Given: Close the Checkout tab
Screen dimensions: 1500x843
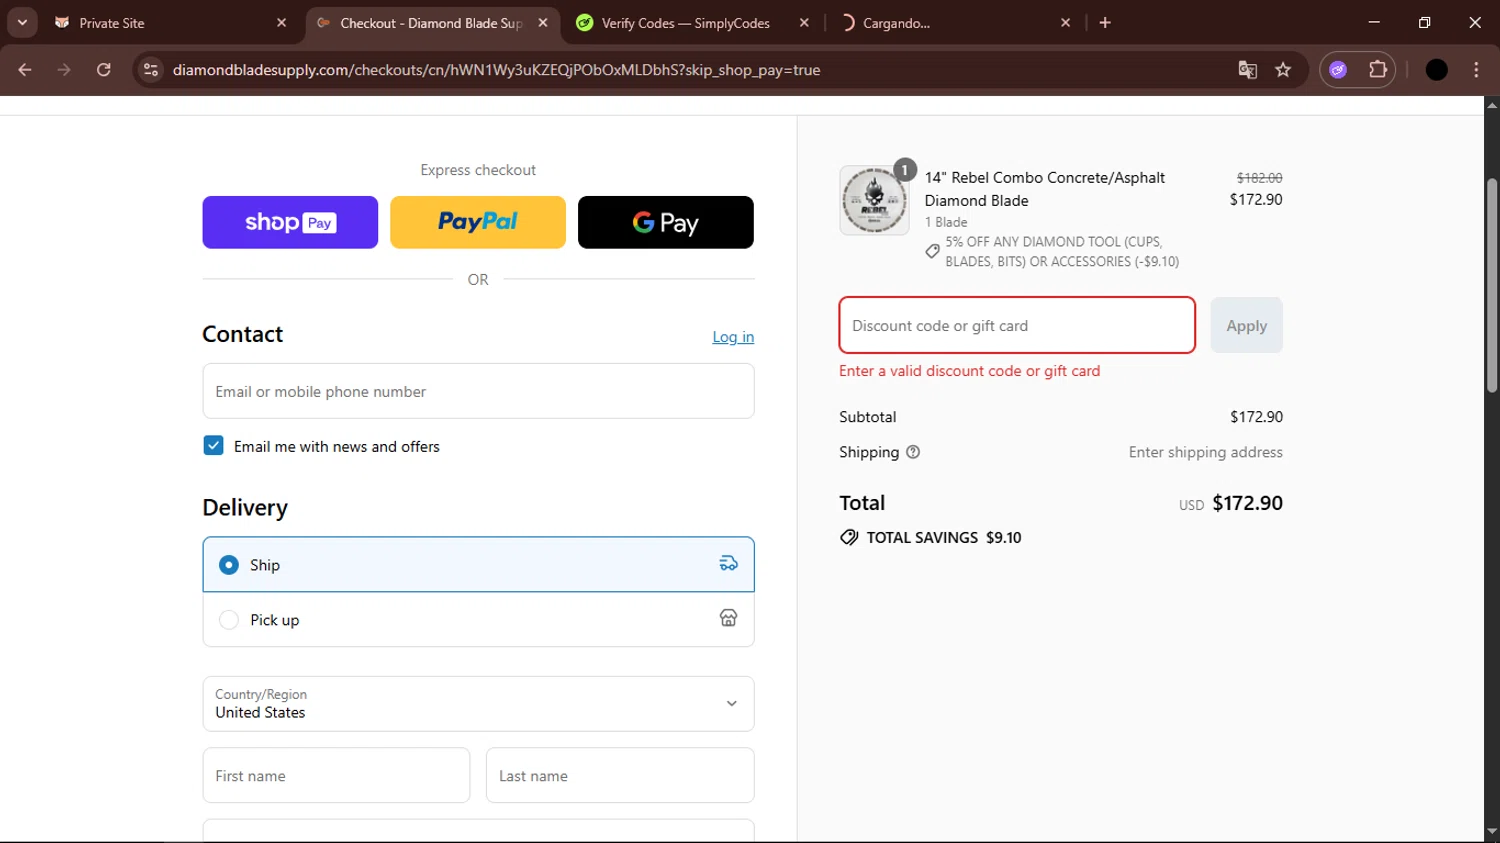Looking at the screenshot, I should click(543, 23).
